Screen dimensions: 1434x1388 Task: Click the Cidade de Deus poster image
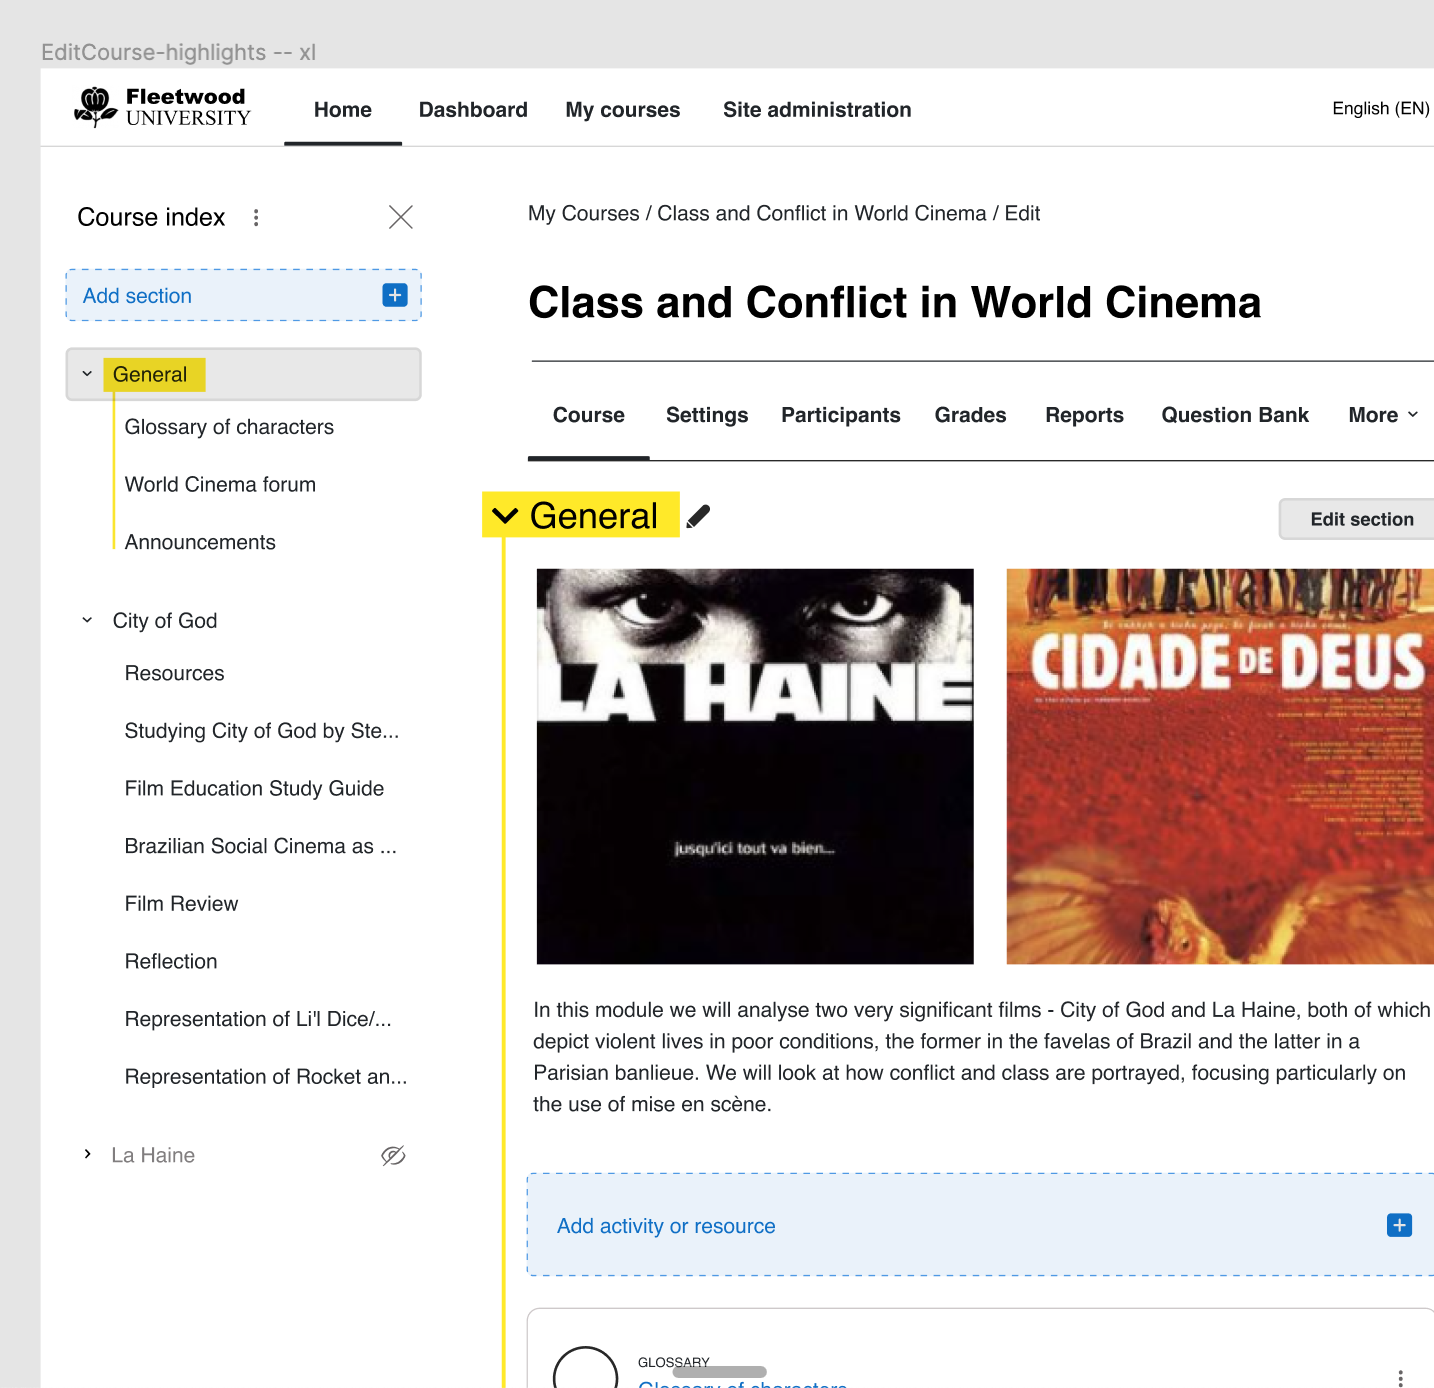(1220, 766)
